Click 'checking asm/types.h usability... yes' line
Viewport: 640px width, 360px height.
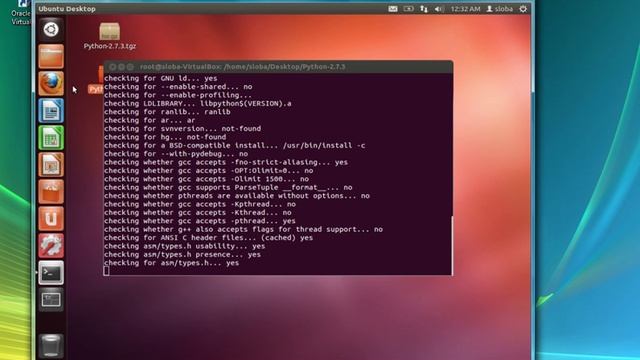pos(184,246)
